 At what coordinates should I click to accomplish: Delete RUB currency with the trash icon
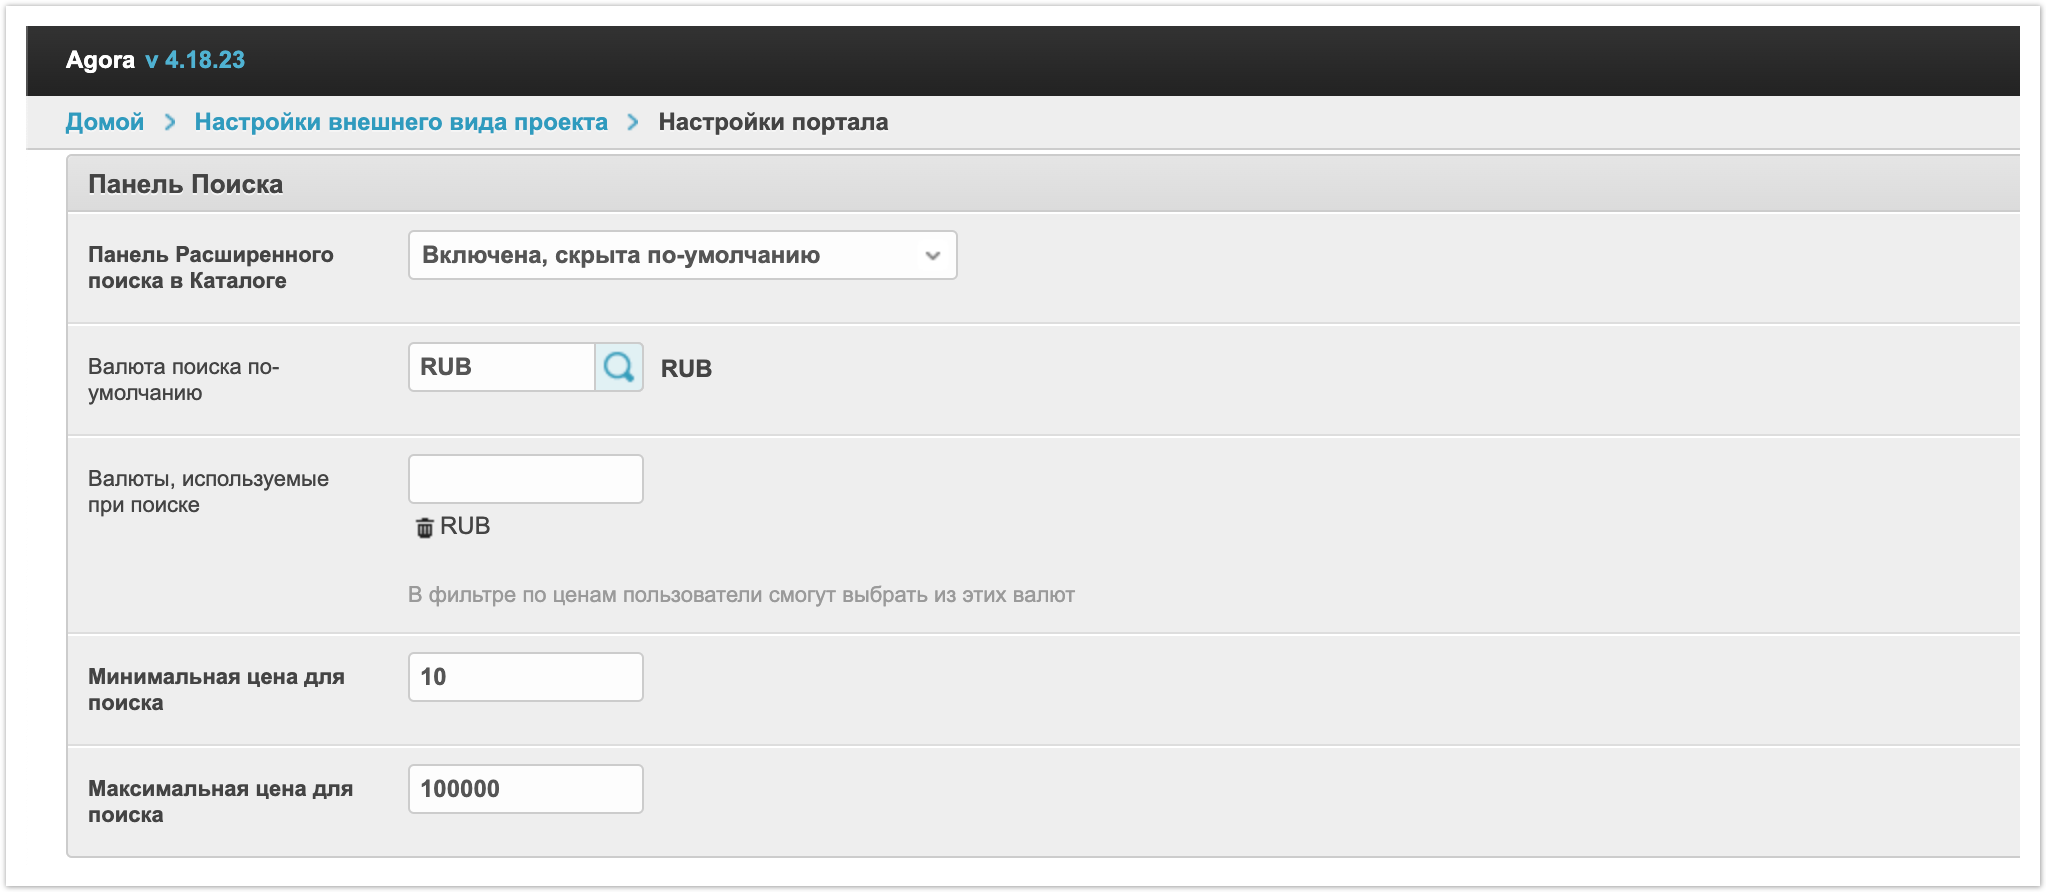[424, 527]
